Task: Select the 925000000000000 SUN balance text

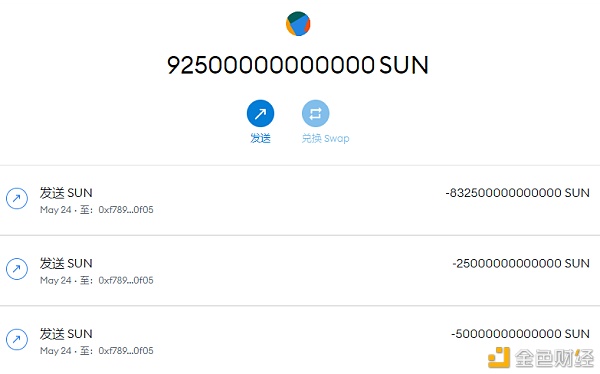Action: pyautogui.click(x=298, y=65)
